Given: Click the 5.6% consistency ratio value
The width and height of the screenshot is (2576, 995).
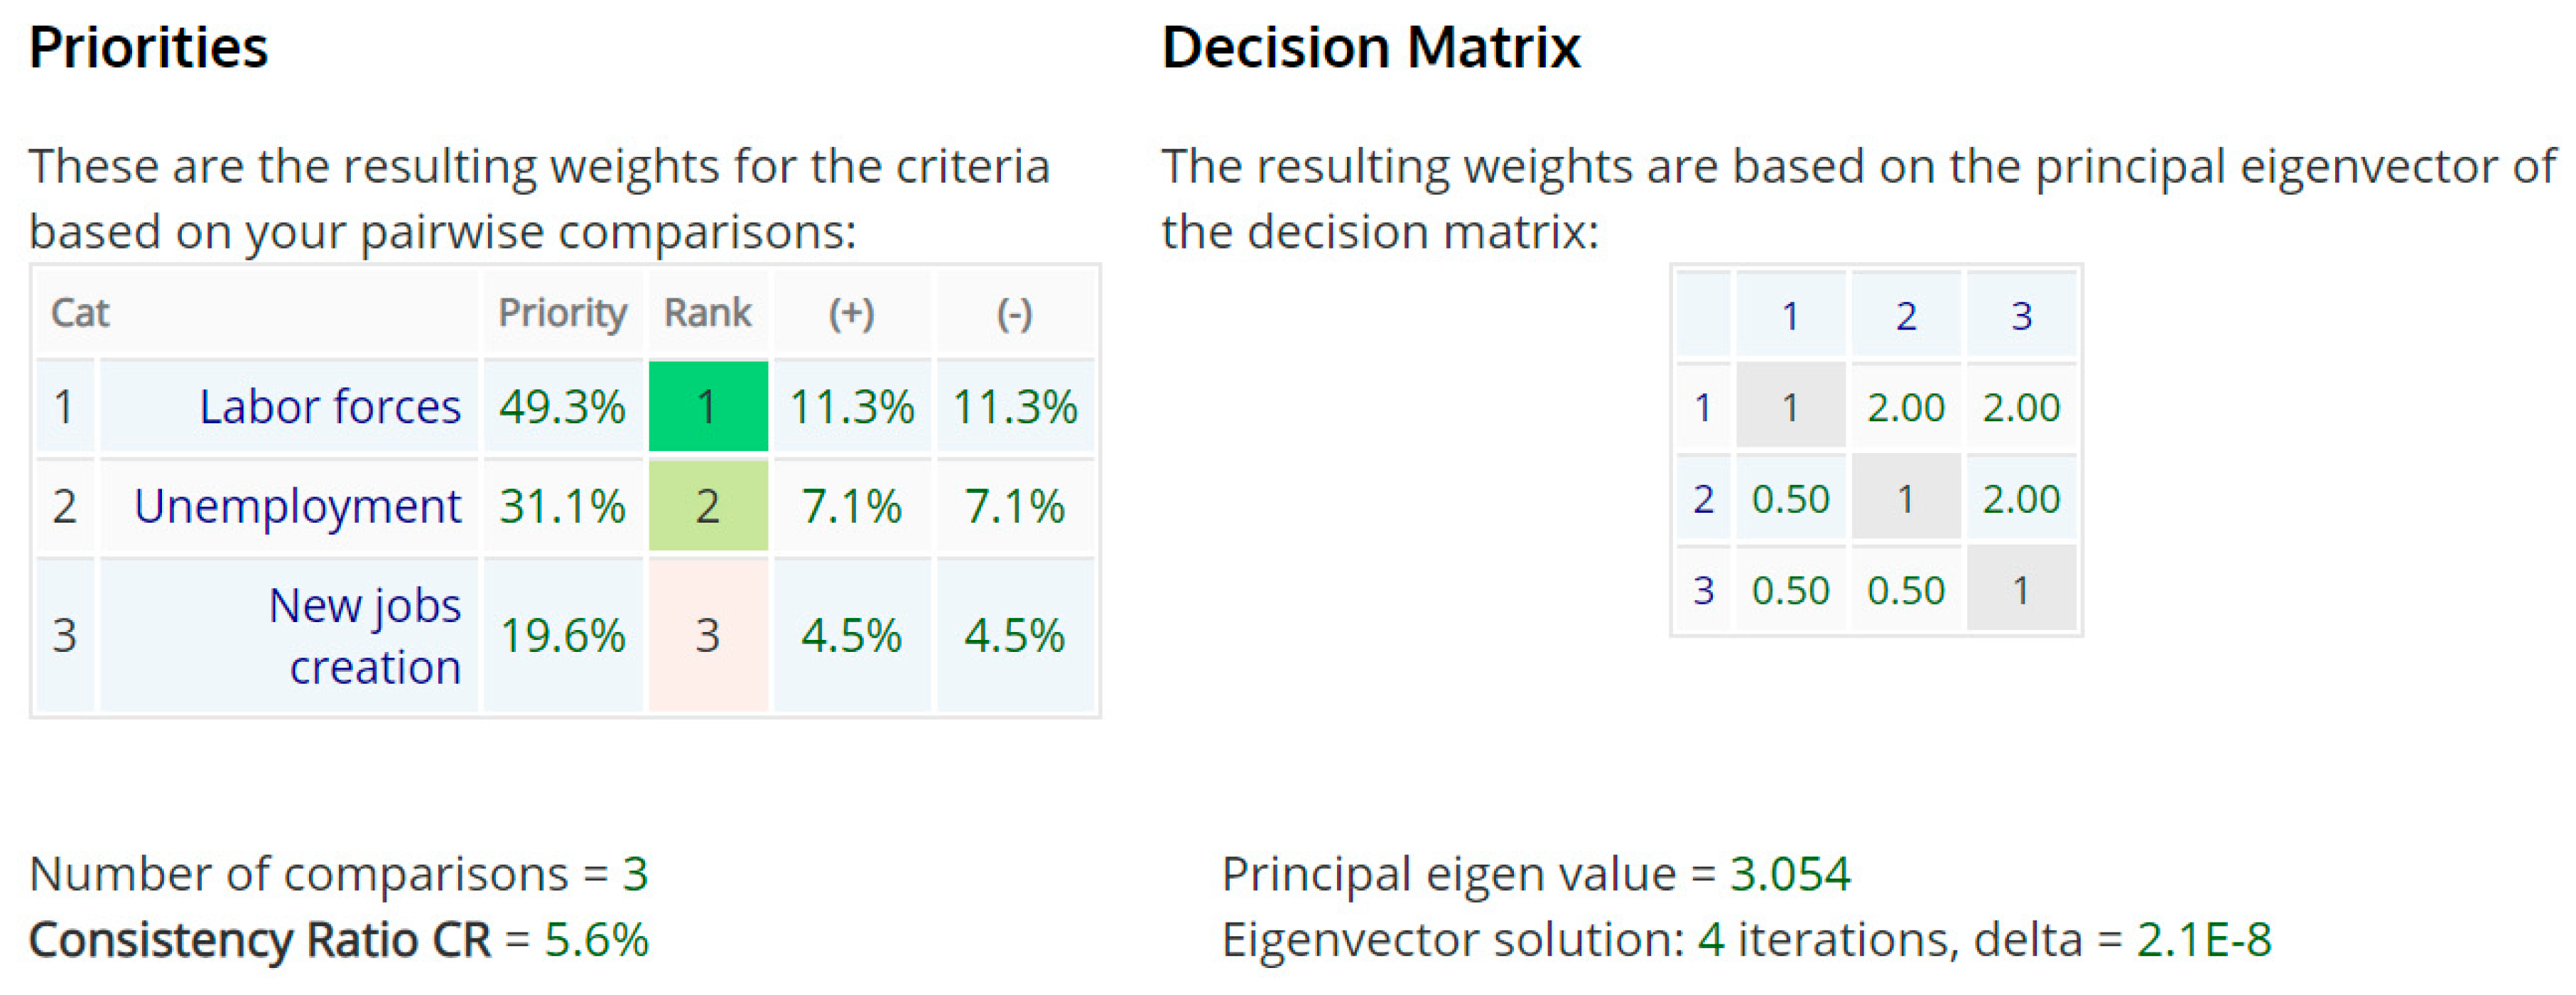Looking at the screenshot, I should click(x=596, y=940).
